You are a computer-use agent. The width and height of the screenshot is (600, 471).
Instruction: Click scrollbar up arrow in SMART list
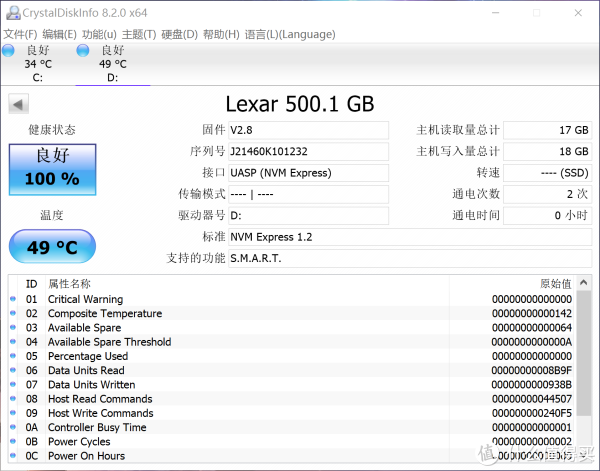pos(584,283)
